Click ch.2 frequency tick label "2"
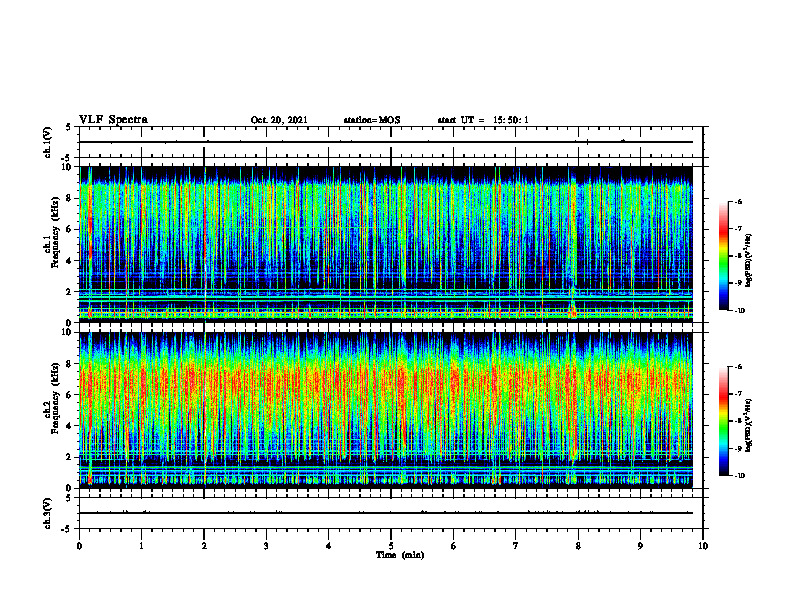Screen dimensions: 792x612 click(x=69, y=457)
